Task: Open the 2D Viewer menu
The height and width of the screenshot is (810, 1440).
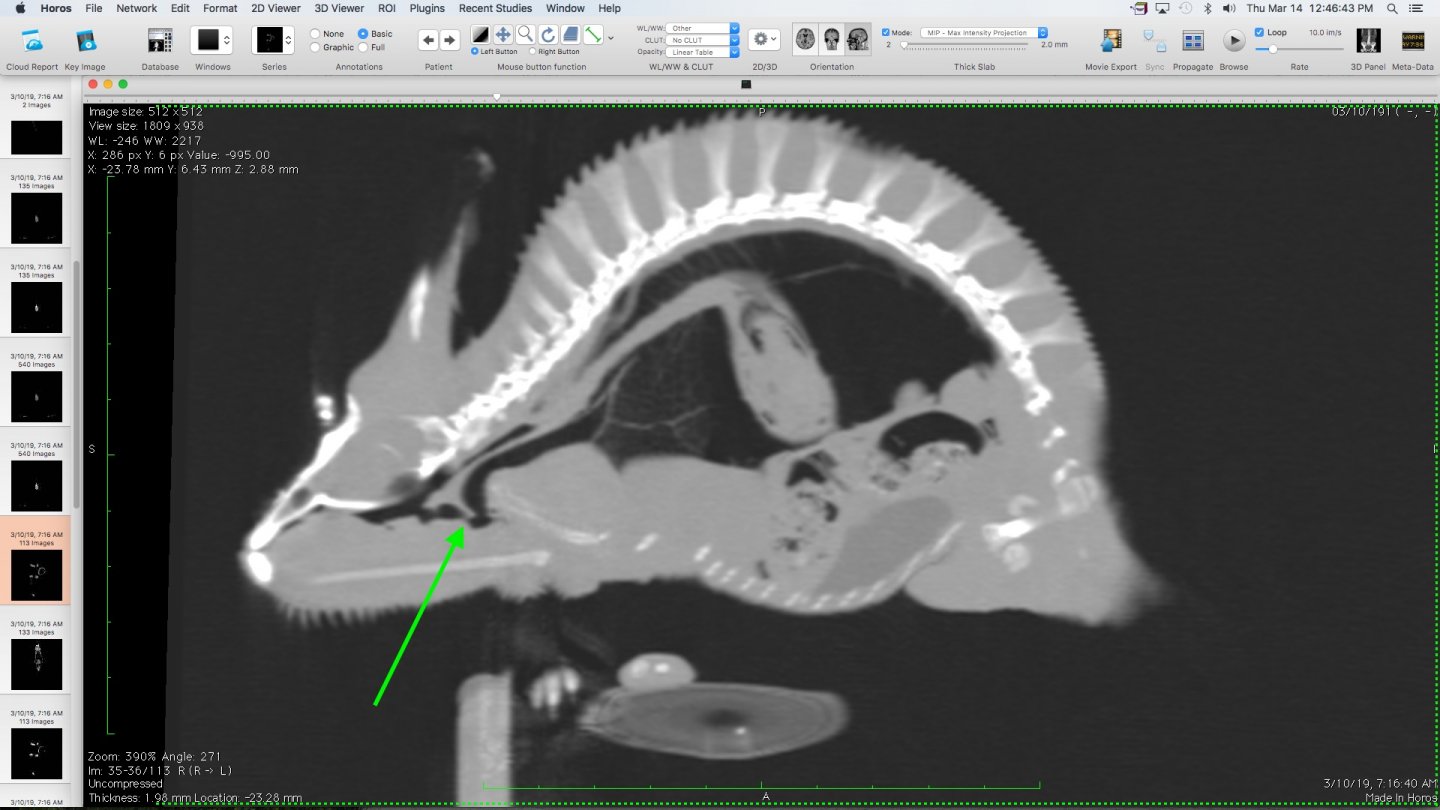Action: [x=276, y=8]
